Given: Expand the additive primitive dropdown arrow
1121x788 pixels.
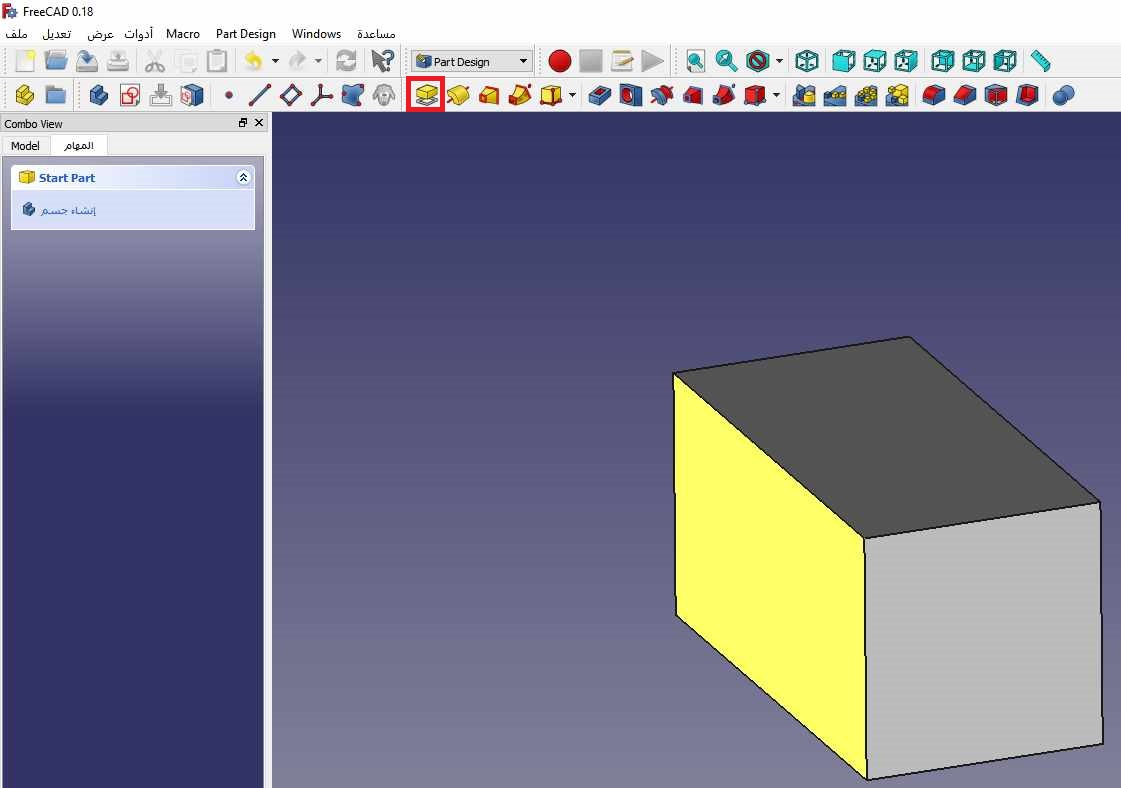Looking at the screenshot, I should click(572, 94).
